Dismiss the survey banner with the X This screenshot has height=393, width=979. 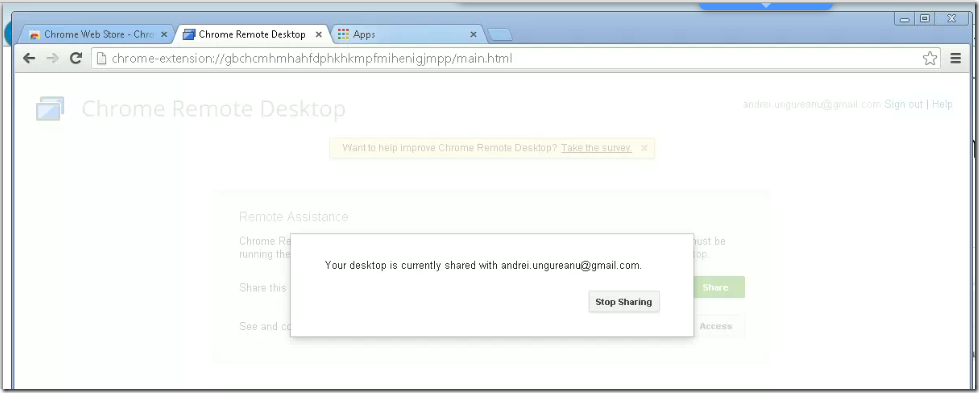point(644,148)
